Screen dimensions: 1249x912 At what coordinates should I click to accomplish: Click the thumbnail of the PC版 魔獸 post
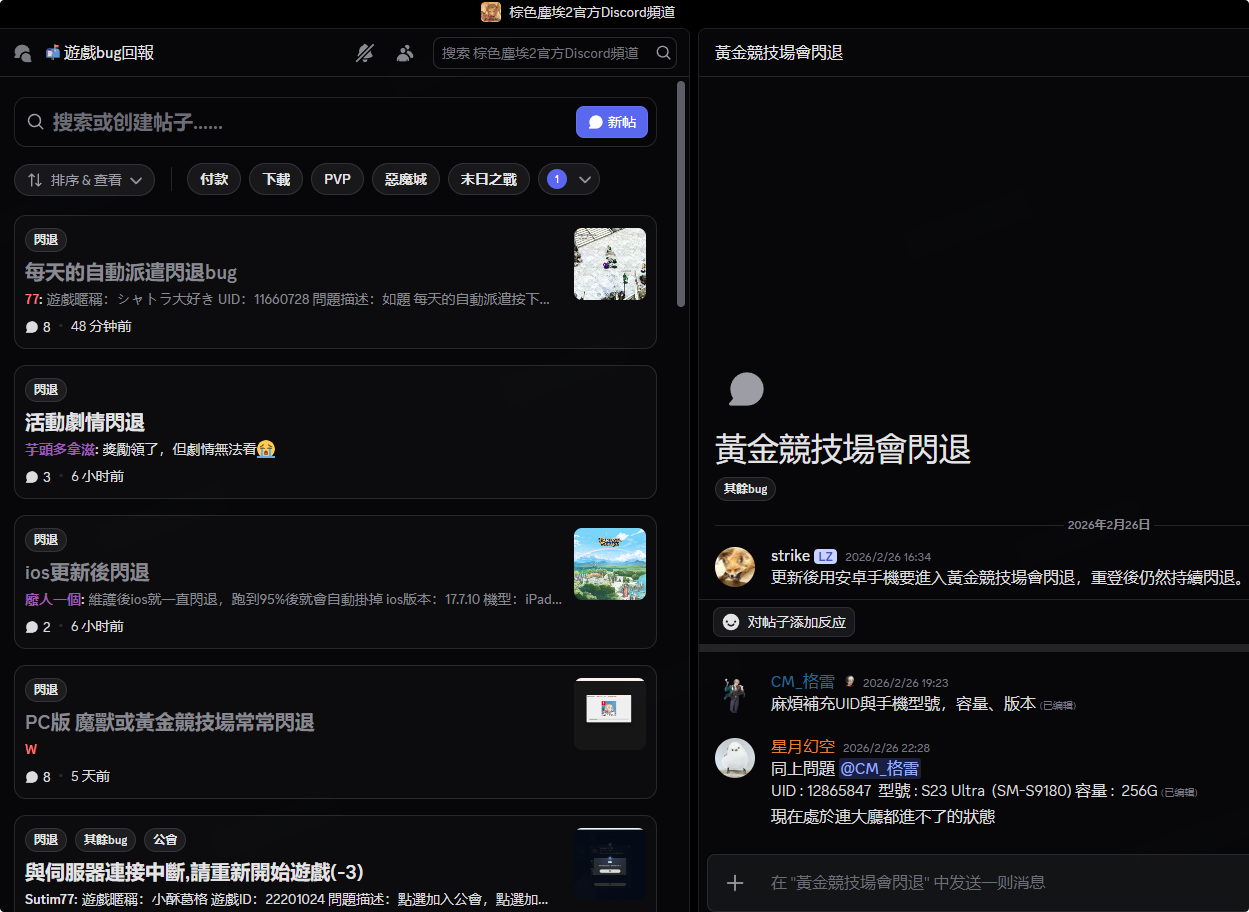pos(610,714)
